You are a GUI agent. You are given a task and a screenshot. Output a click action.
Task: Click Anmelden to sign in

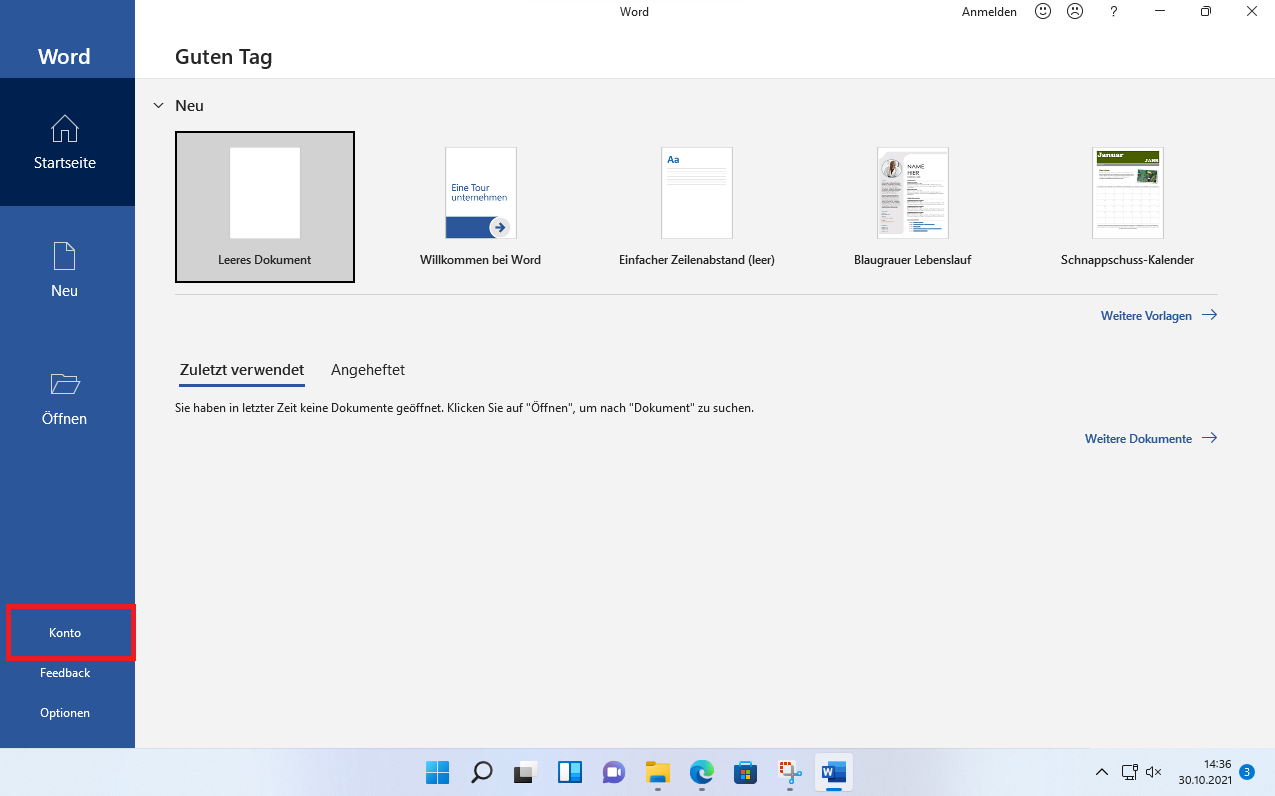989,12
